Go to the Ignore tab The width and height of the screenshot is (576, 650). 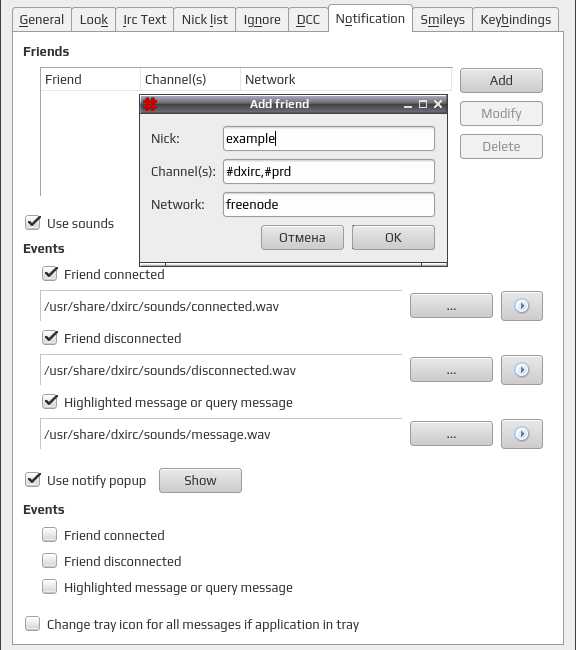click(262, 19)
